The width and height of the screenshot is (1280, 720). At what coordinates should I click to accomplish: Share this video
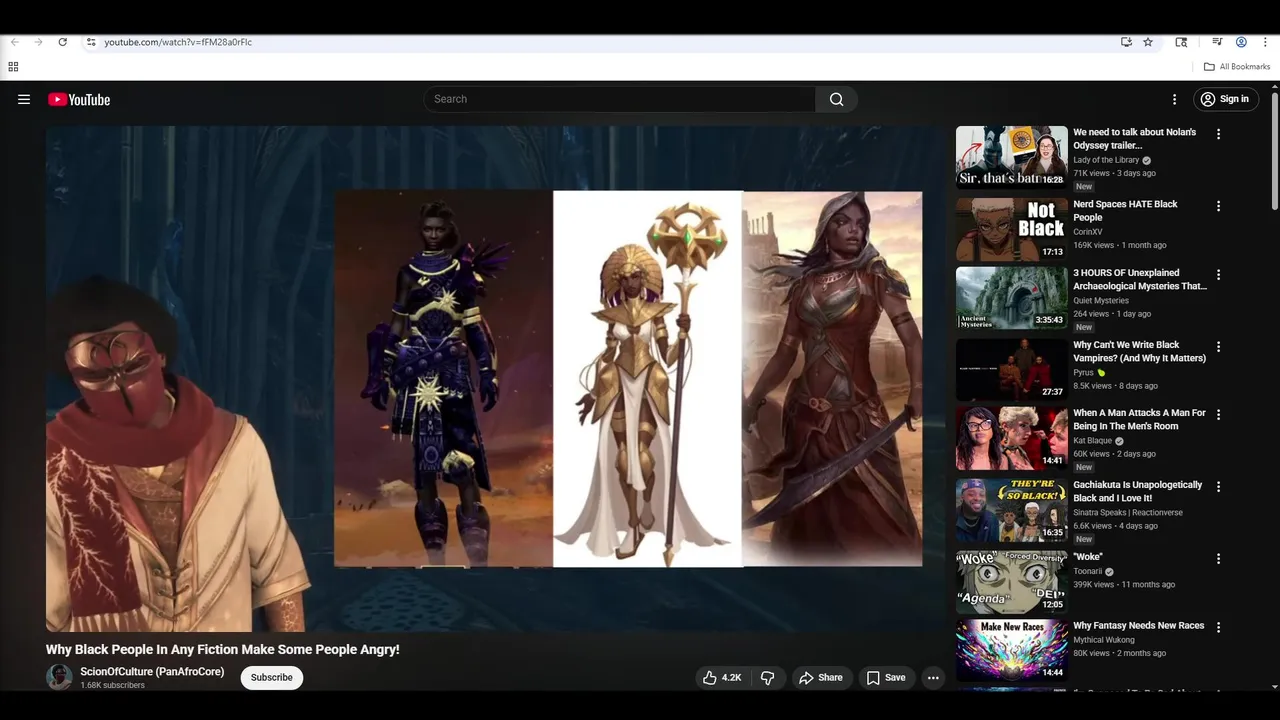click(820, 678)
